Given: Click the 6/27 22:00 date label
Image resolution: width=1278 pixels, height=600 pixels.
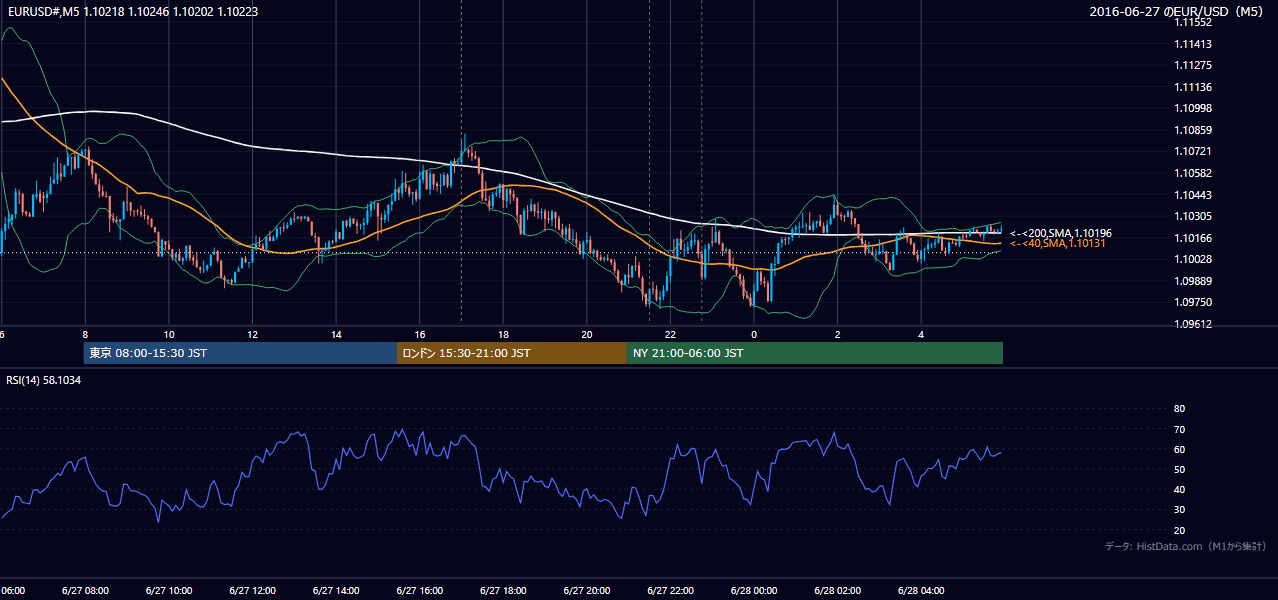Looking at the screenshot, I should tap(670, 590).
